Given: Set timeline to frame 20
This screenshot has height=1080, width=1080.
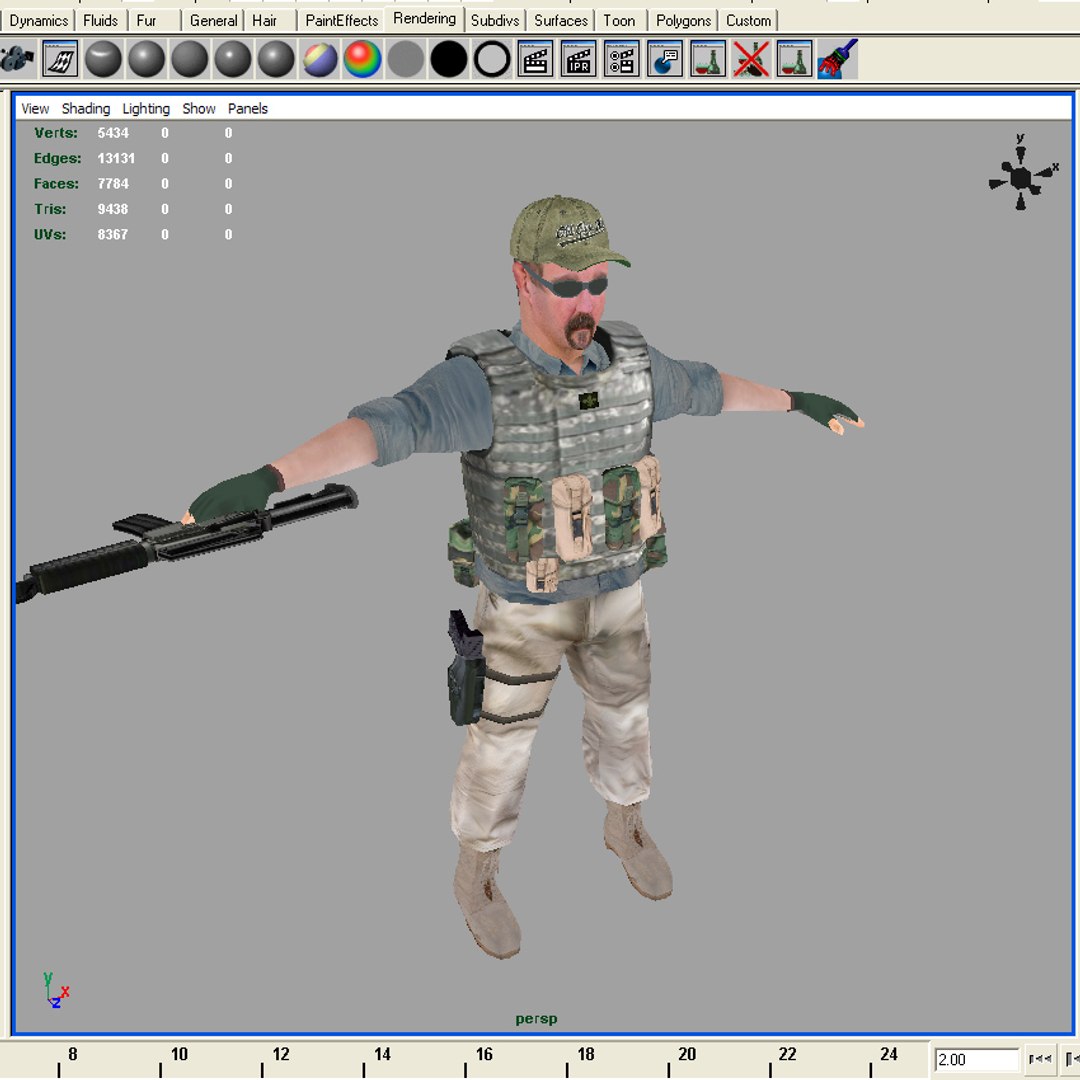Looking at the screenshot, I should [686, 1055].
